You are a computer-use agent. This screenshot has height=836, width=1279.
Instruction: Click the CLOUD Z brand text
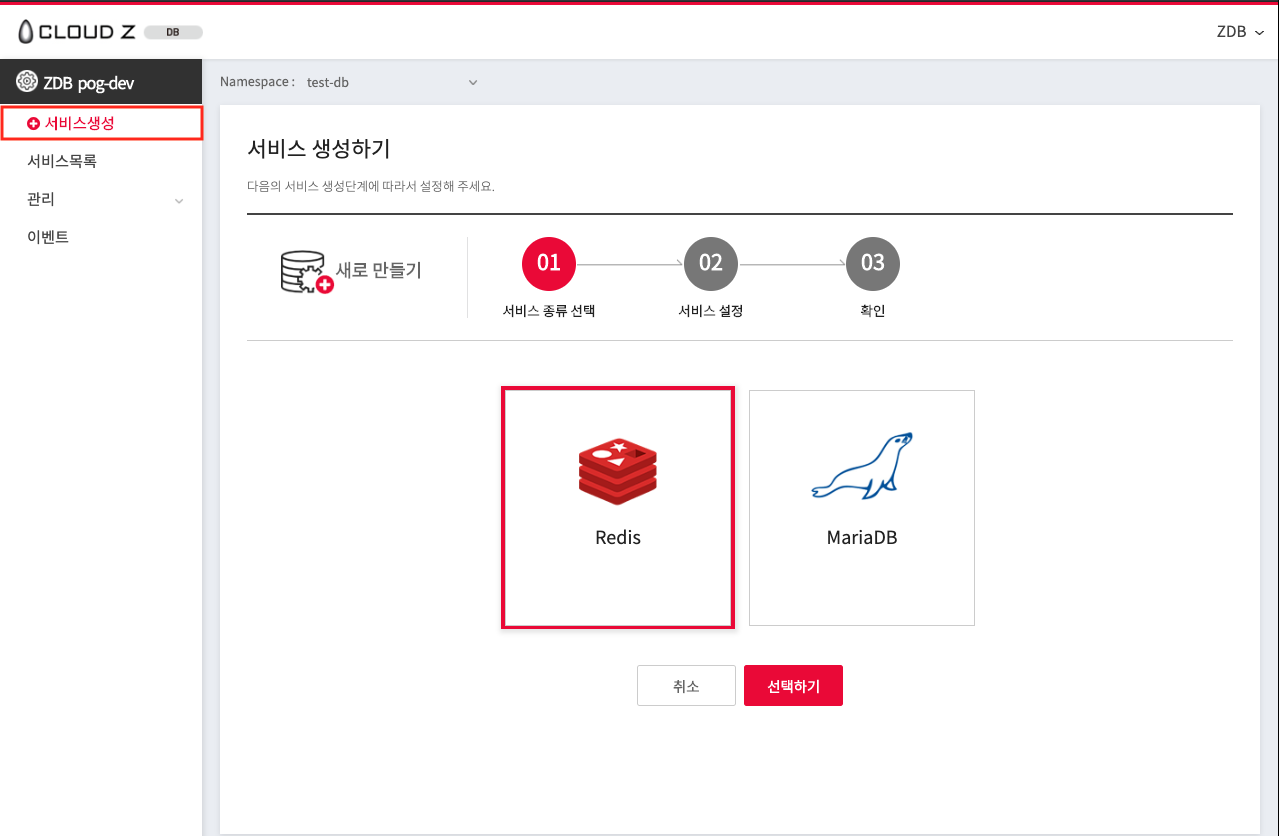88,33
